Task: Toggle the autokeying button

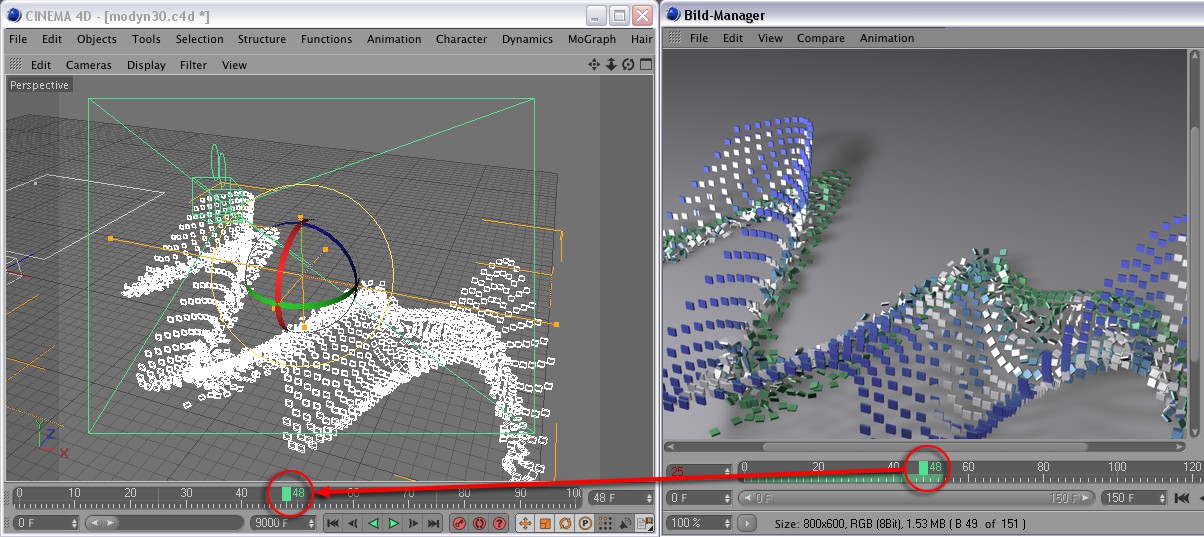Action: point(480,523)
